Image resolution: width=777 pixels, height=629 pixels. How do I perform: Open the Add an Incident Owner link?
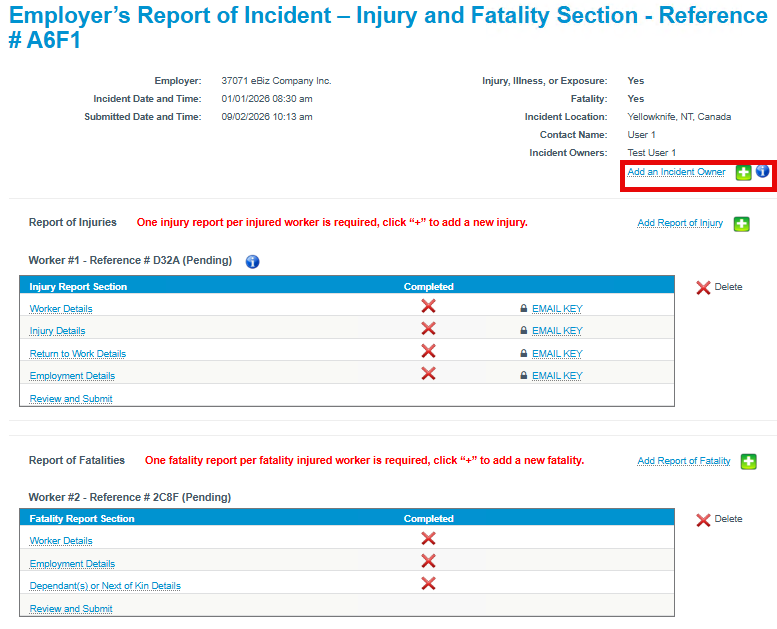pyautogui.click(x=676, y=172)
